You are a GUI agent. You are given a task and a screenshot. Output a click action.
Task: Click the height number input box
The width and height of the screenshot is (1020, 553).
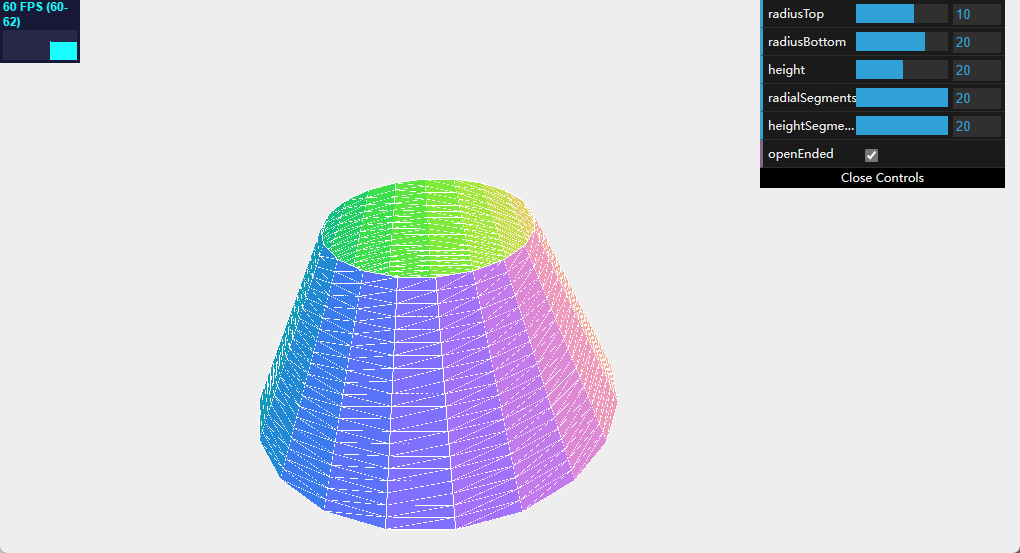(976, 70)
